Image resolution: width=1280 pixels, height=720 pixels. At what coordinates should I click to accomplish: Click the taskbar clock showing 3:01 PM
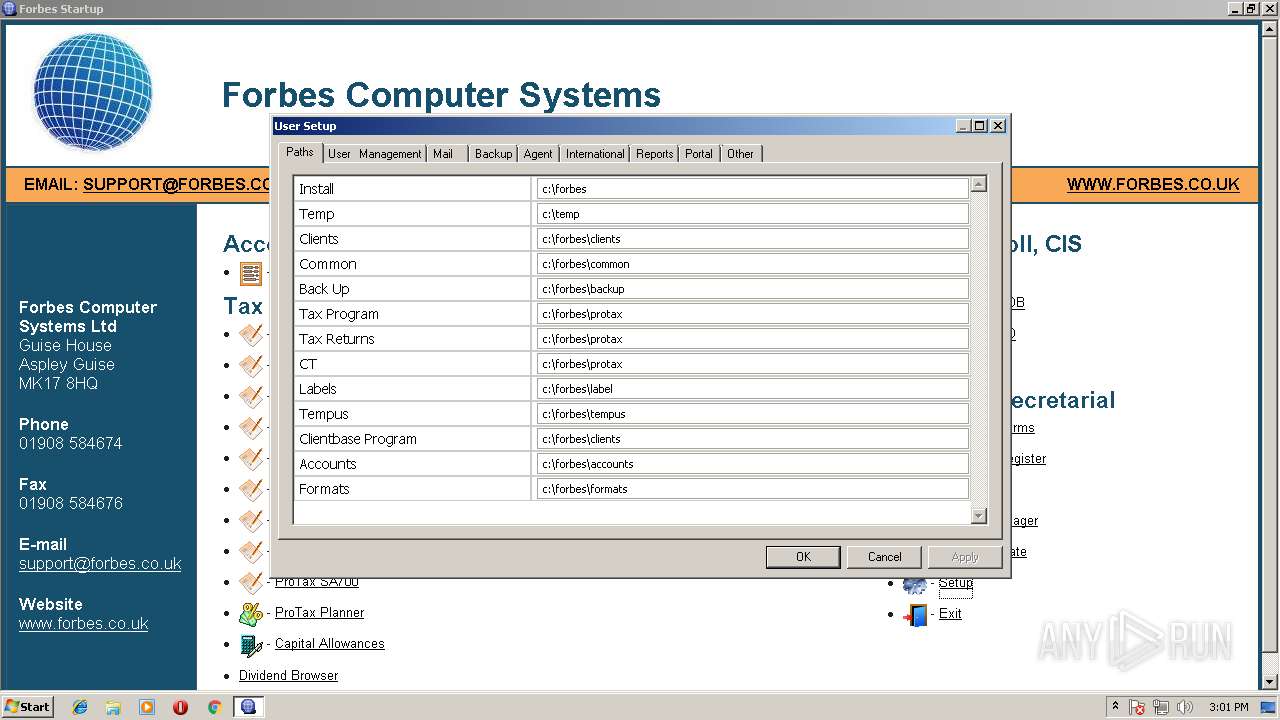[x=1228, y=707]
